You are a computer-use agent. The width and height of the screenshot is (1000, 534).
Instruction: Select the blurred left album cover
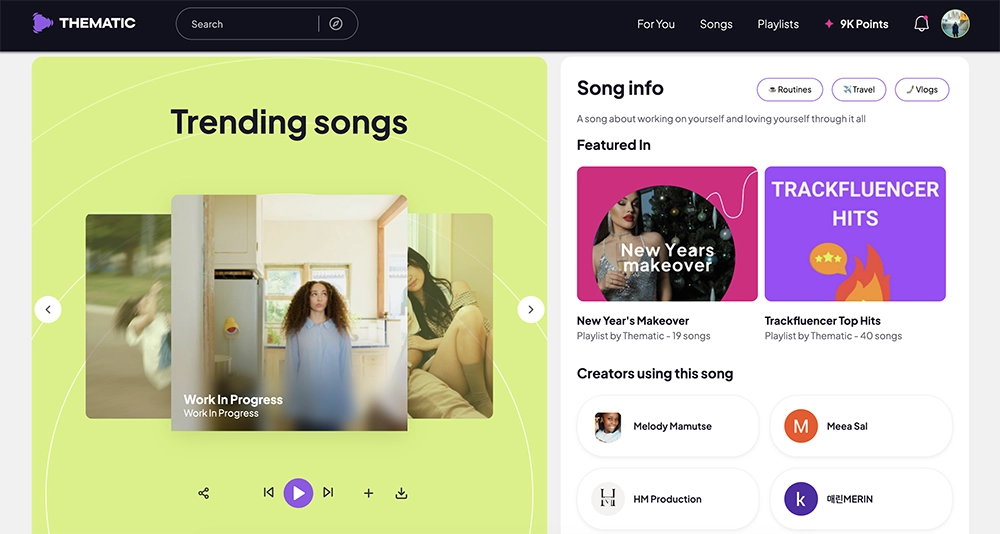click(x=128, y=316)
